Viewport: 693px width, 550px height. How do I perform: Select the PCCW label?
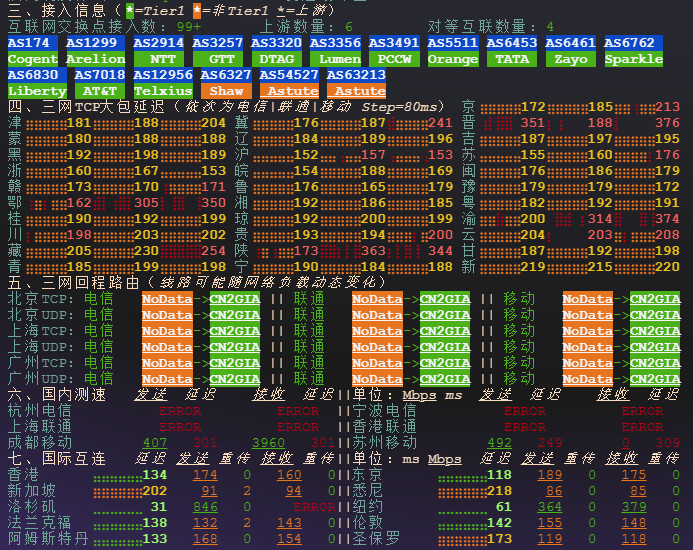point(394,59)
